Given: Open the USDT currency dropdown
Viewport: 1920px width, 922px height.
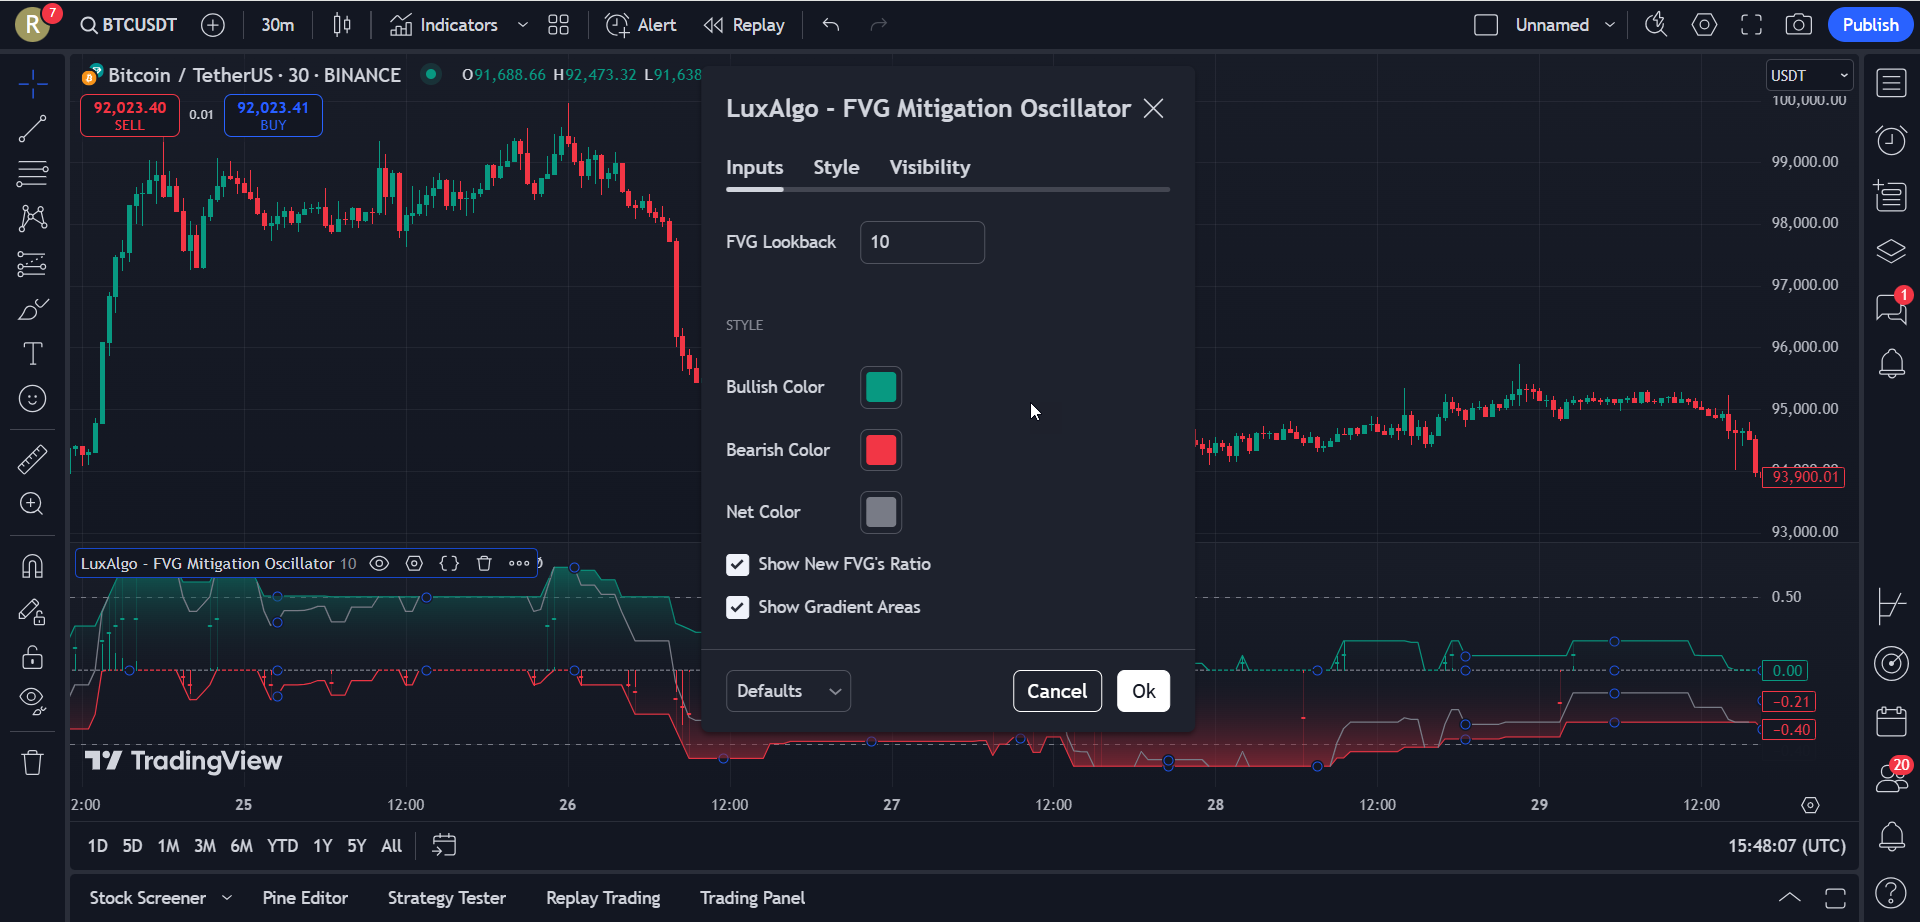Looking at the screenshot, I should (x=1810, y=76).
